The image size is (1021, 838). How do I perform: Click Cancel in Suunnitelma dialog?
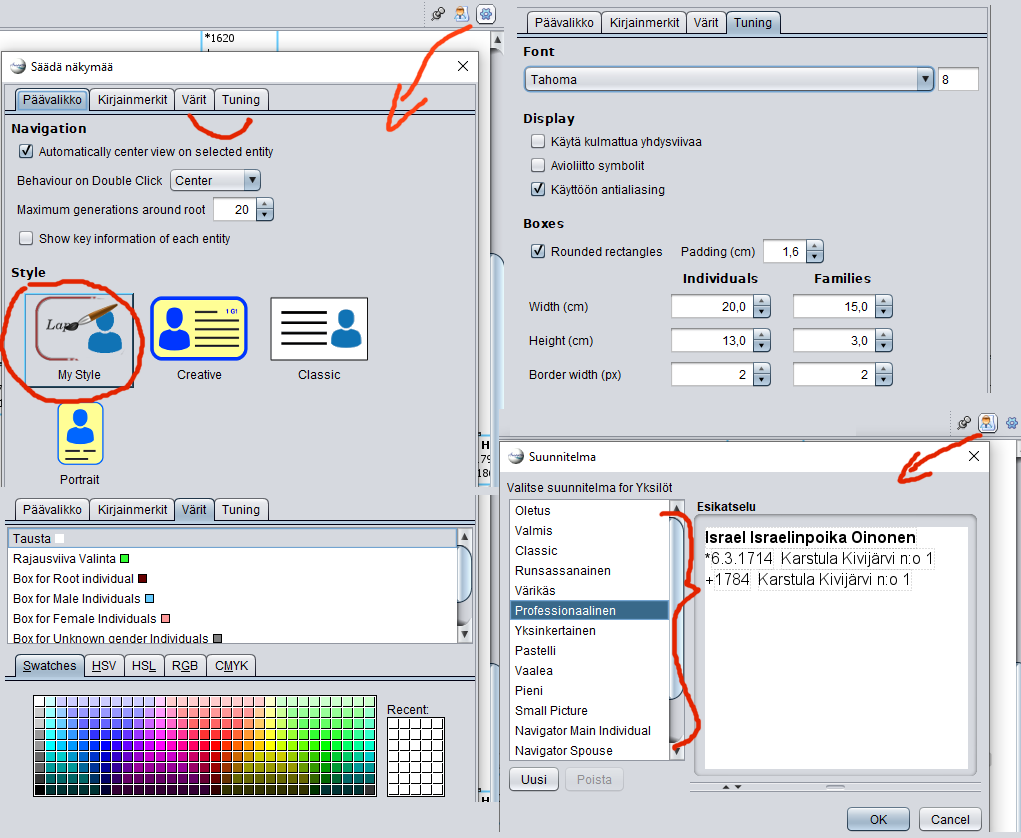(950, 819)
